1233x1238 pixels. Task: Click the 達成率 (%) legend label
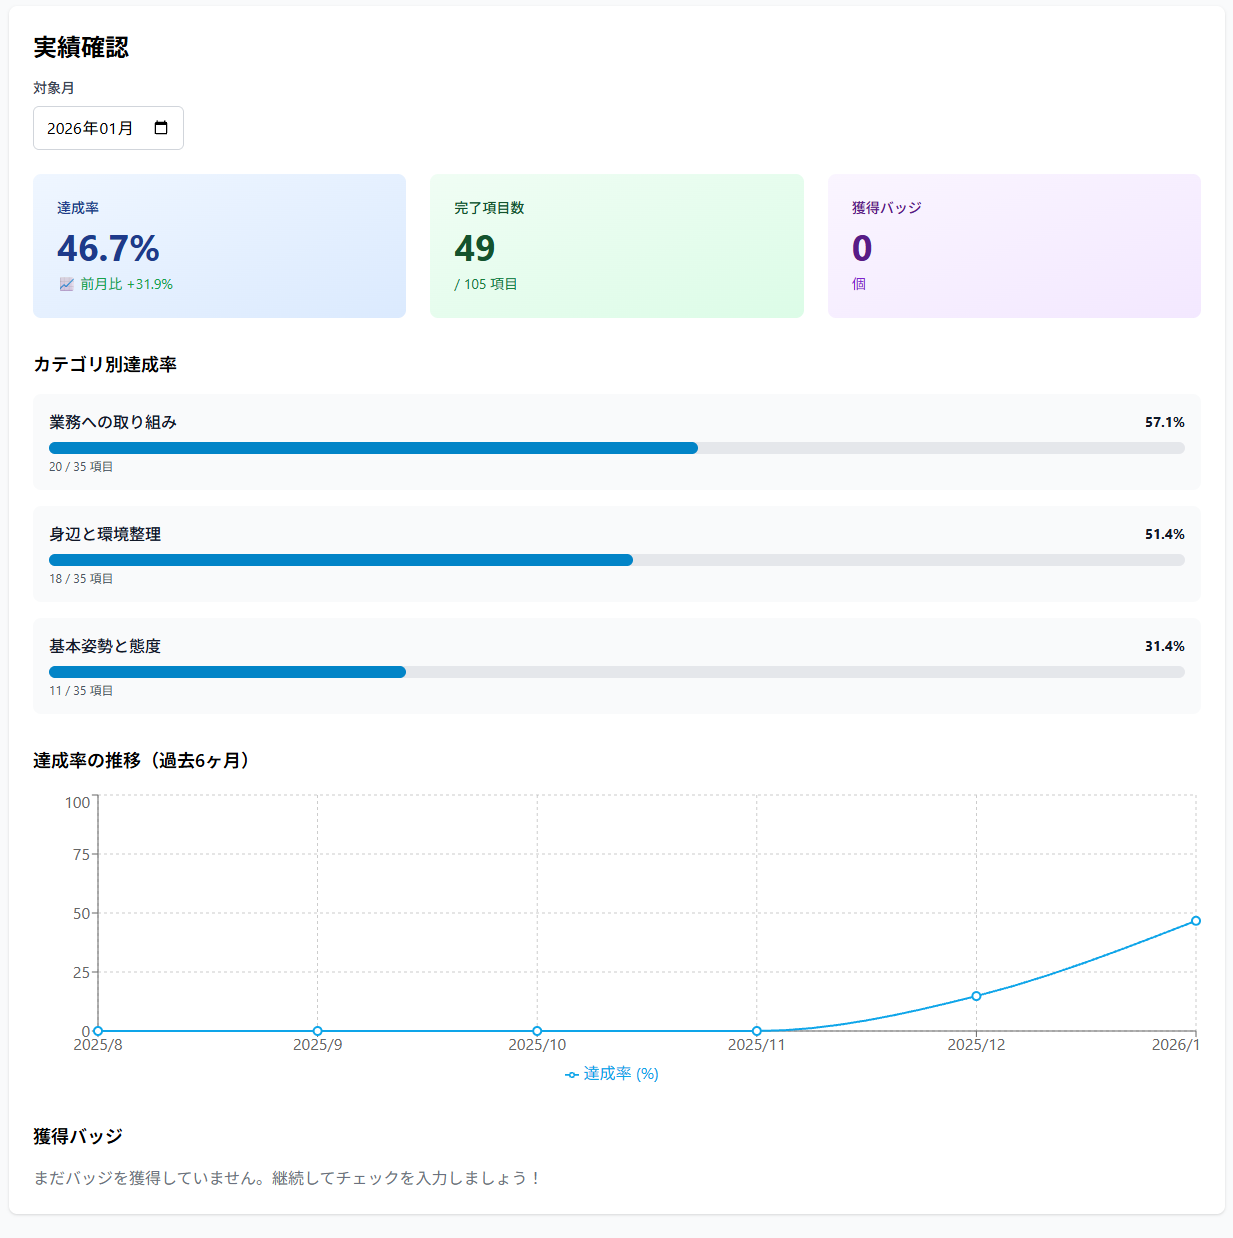click(621, 1074)
